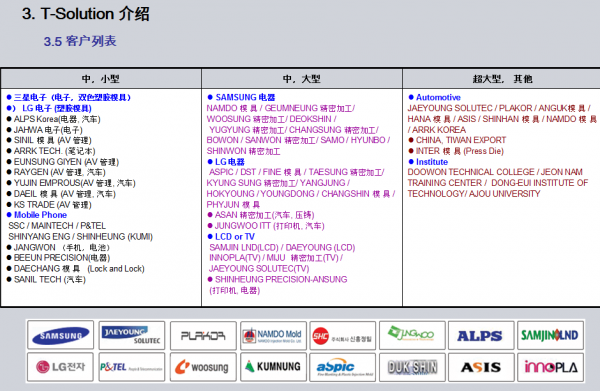Viewport: 600px width, 391px height.
Task: Click the 'SAMSUNG 电器' heading
Action: tap(241, 97)
